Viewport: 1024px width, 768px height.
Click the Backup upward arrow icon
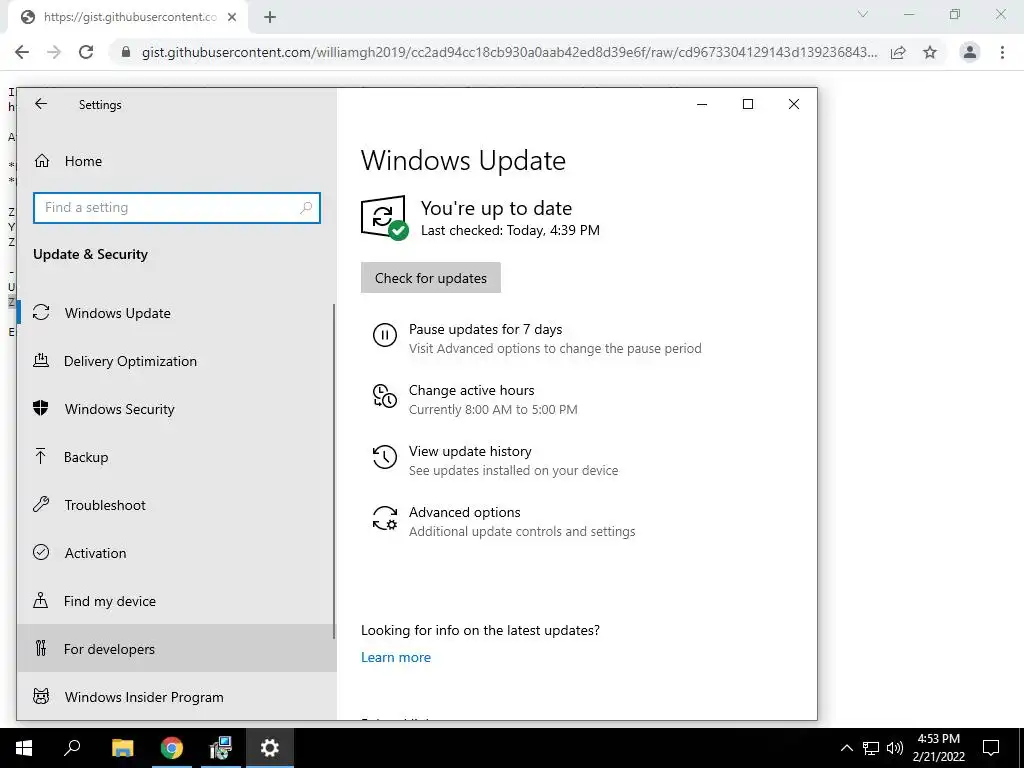click(40, 456)
